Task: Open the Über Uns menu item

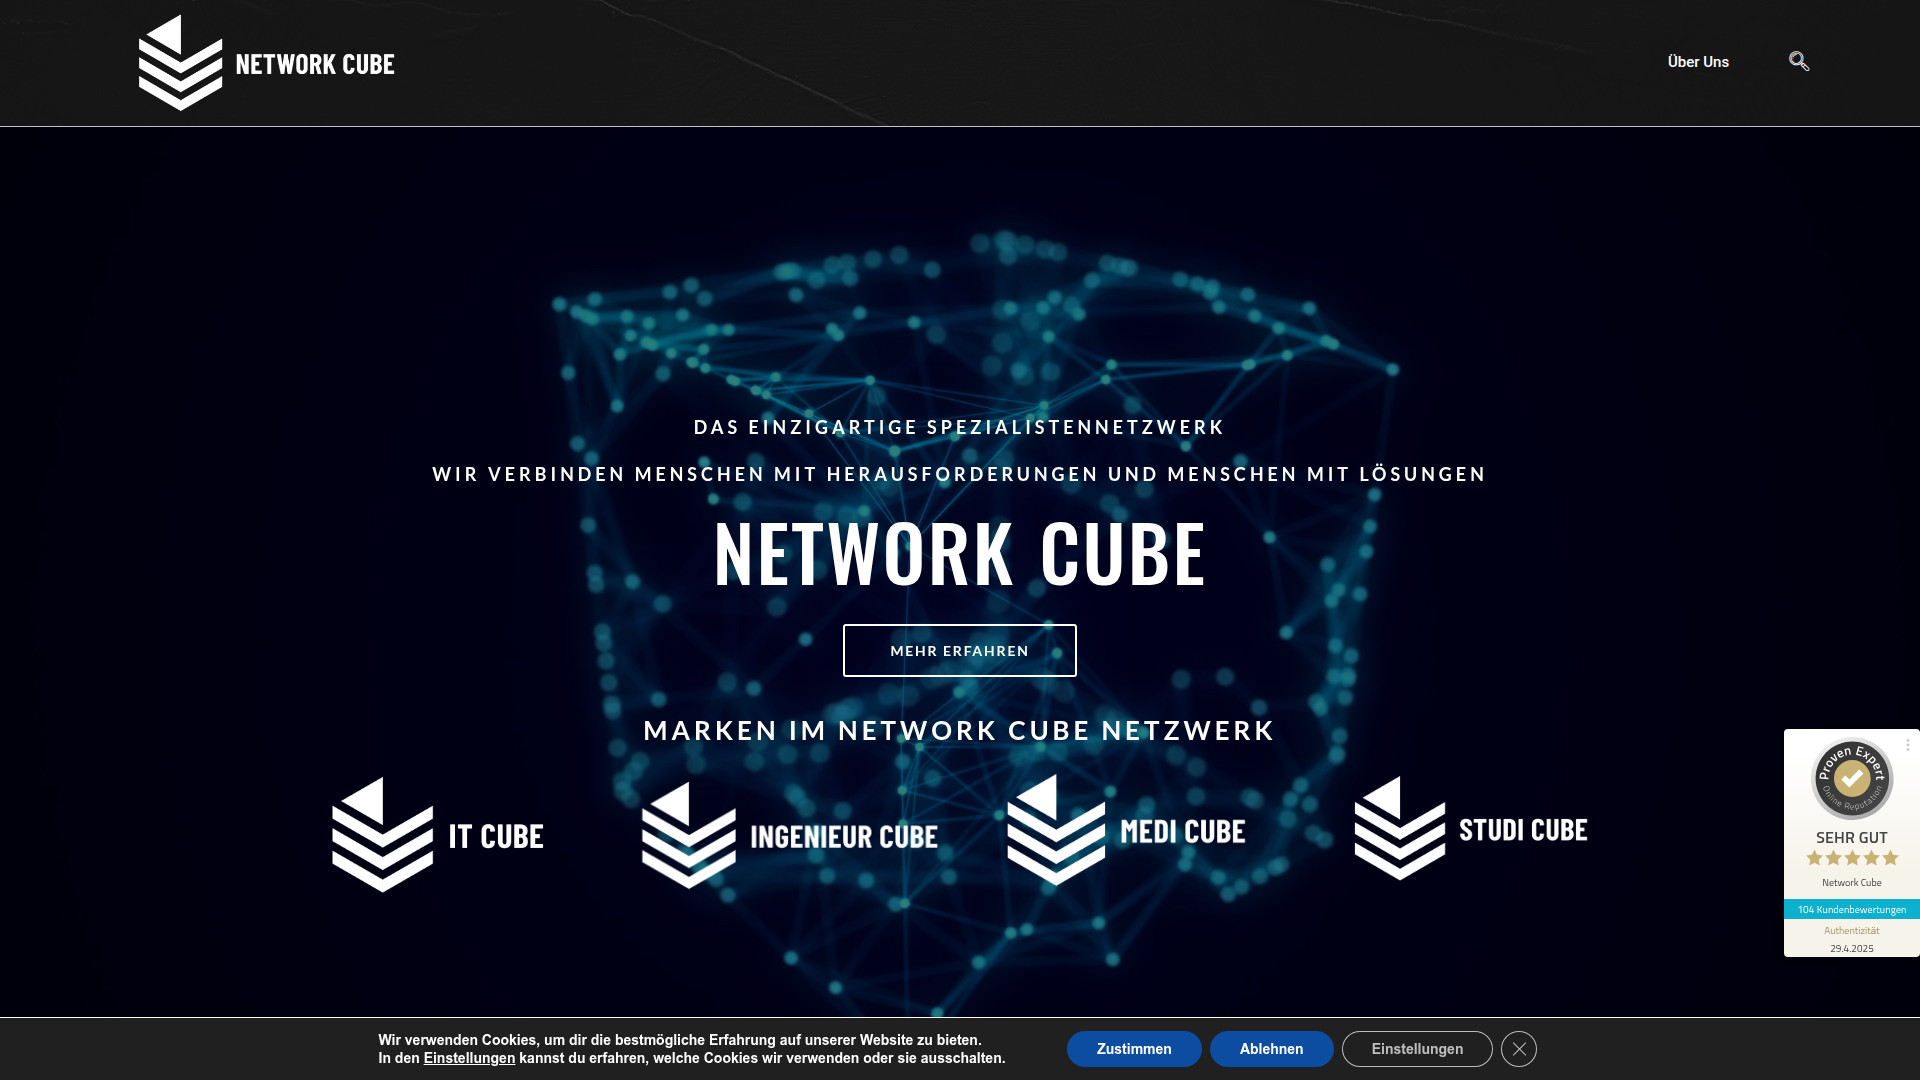Action: point(1698,62)
